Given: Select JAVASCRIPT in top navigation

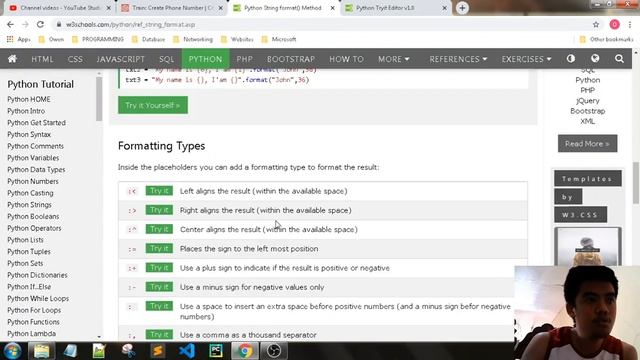Looking at the screenshot, I should (x=120, y=59).
